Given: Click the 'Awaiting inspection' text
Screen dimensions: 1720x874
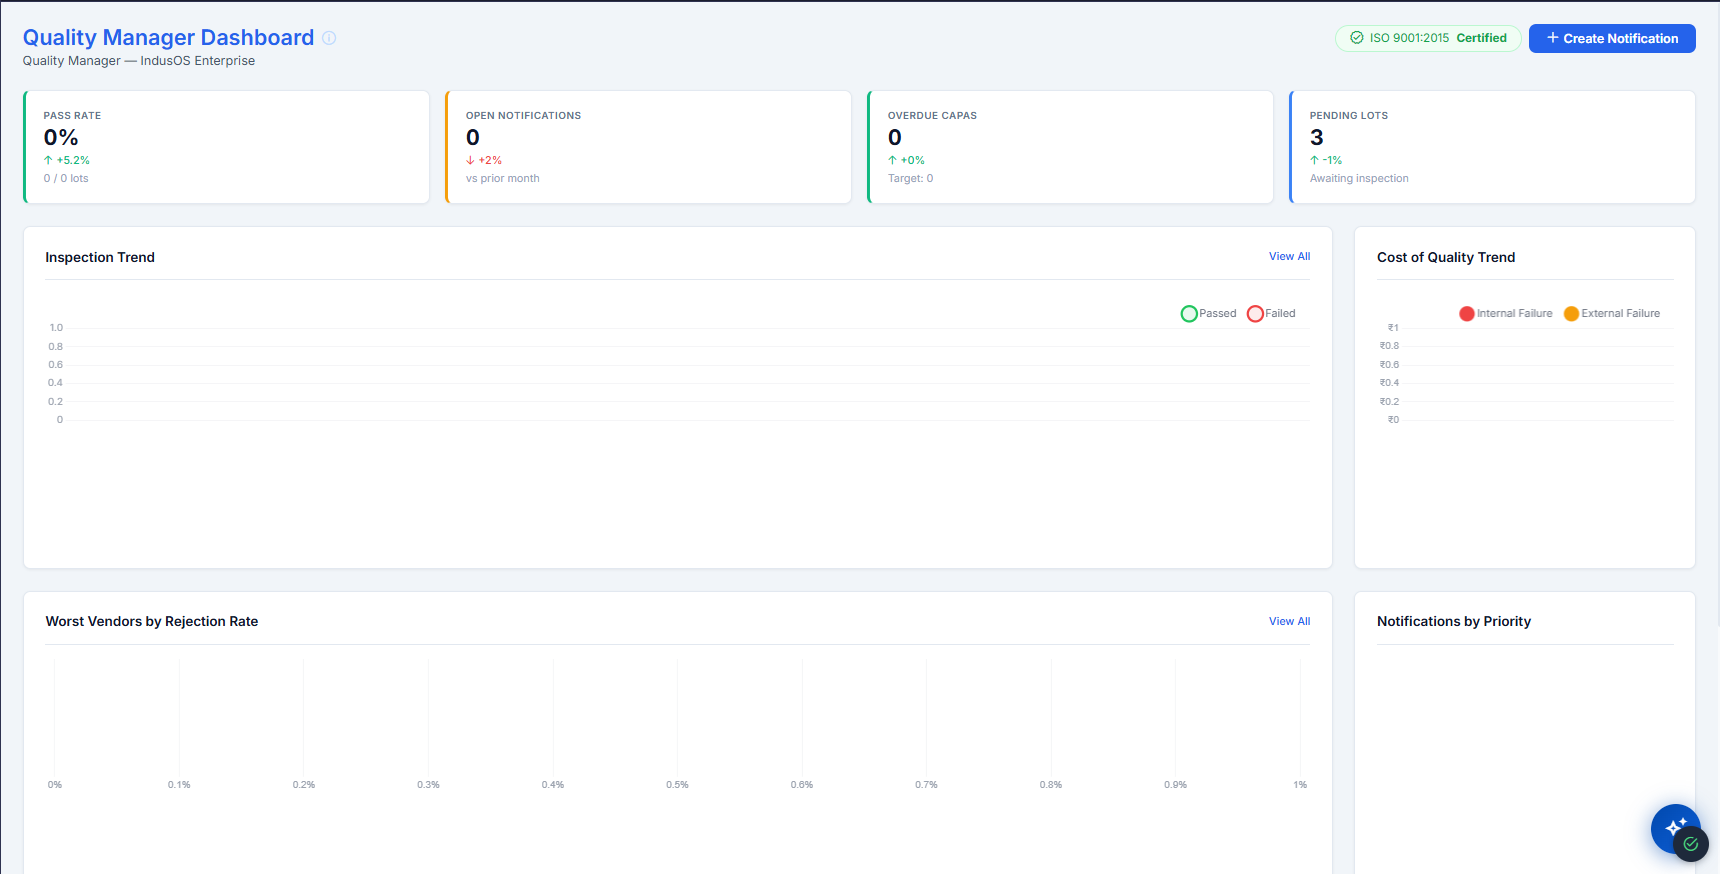Looking at the screenshot, I should pos(1359,178).
